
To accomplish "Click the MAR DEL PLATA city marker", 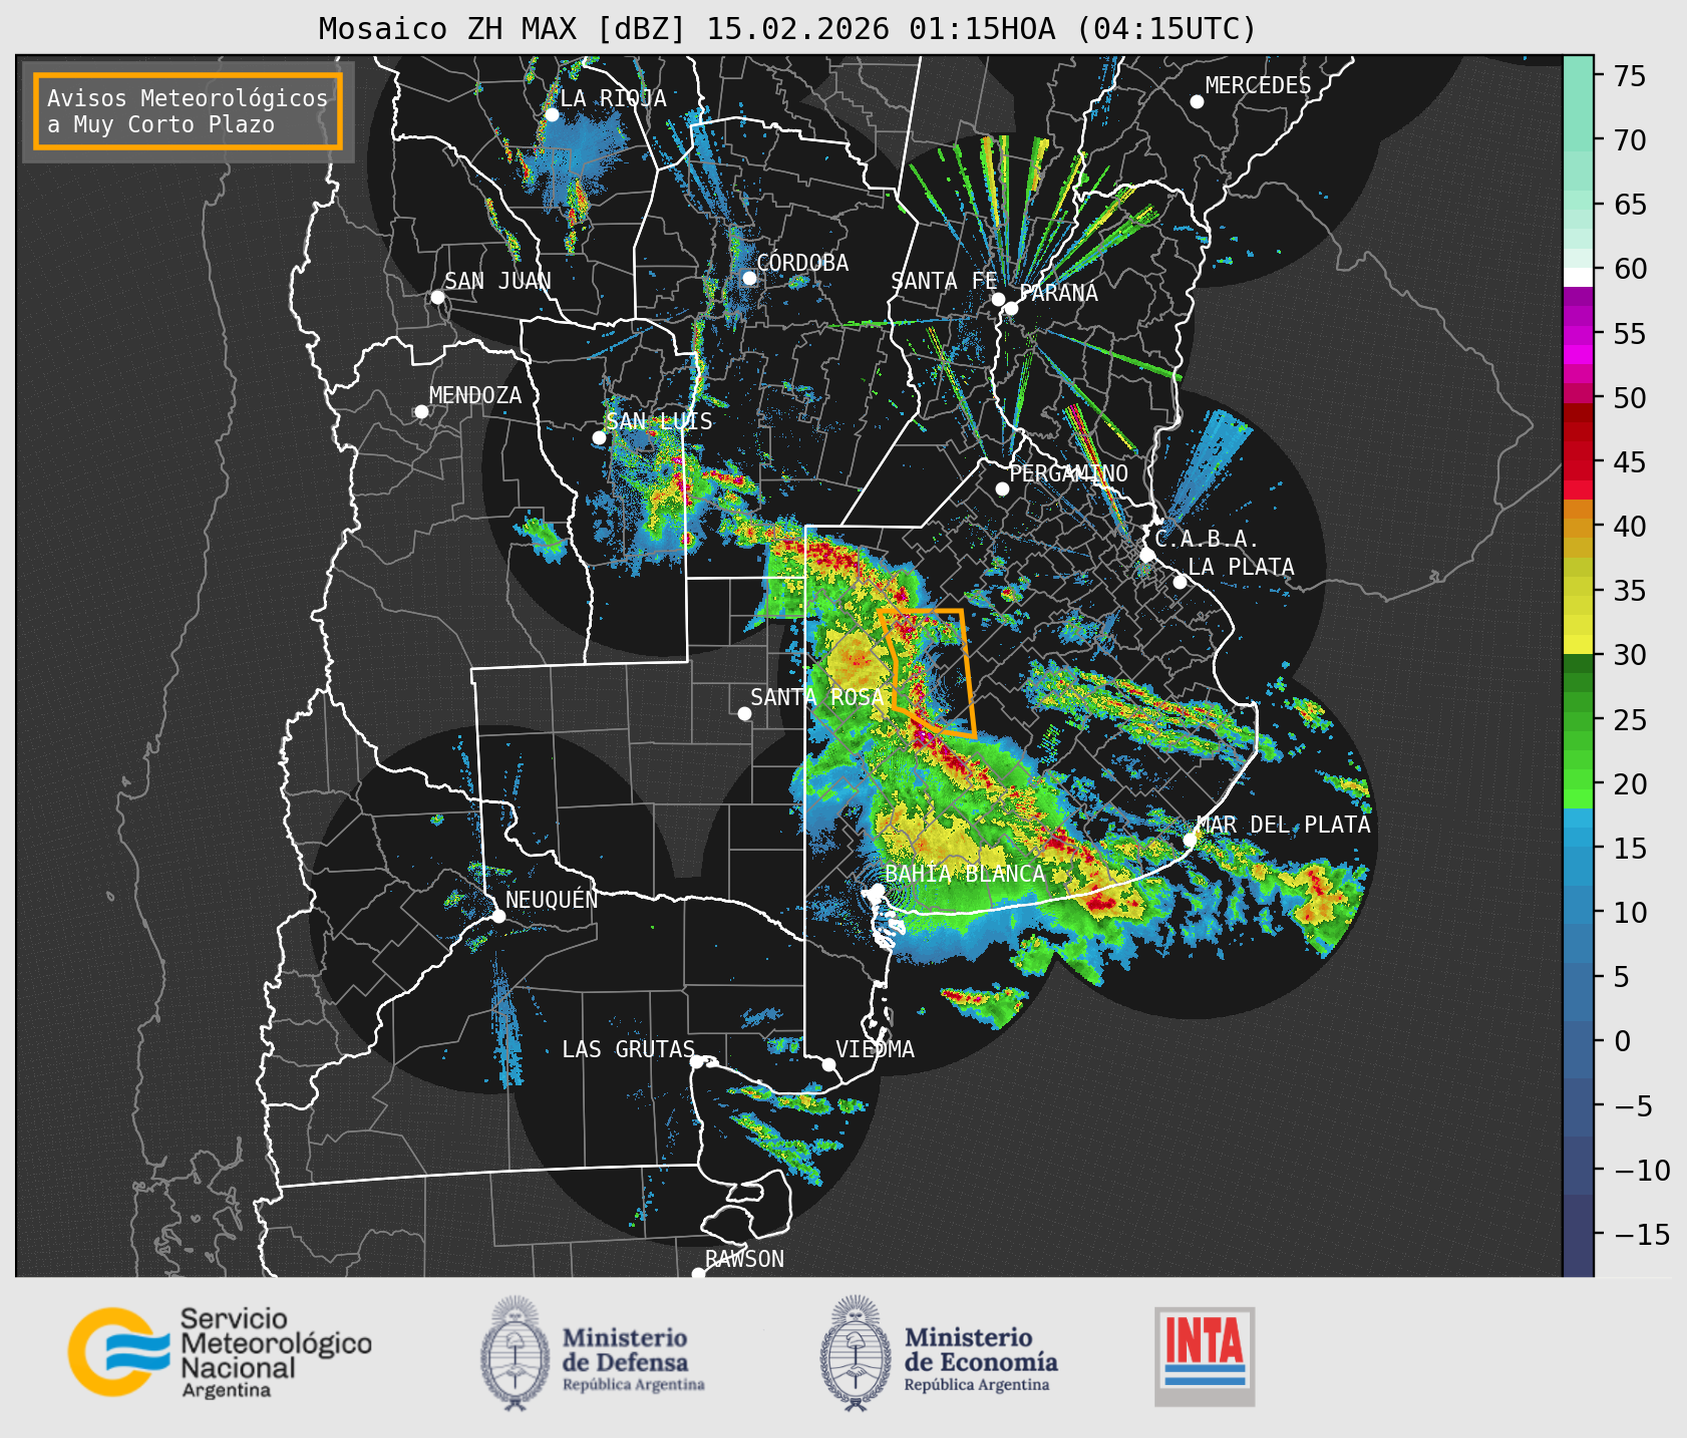I will click(x=1190, y=840).
